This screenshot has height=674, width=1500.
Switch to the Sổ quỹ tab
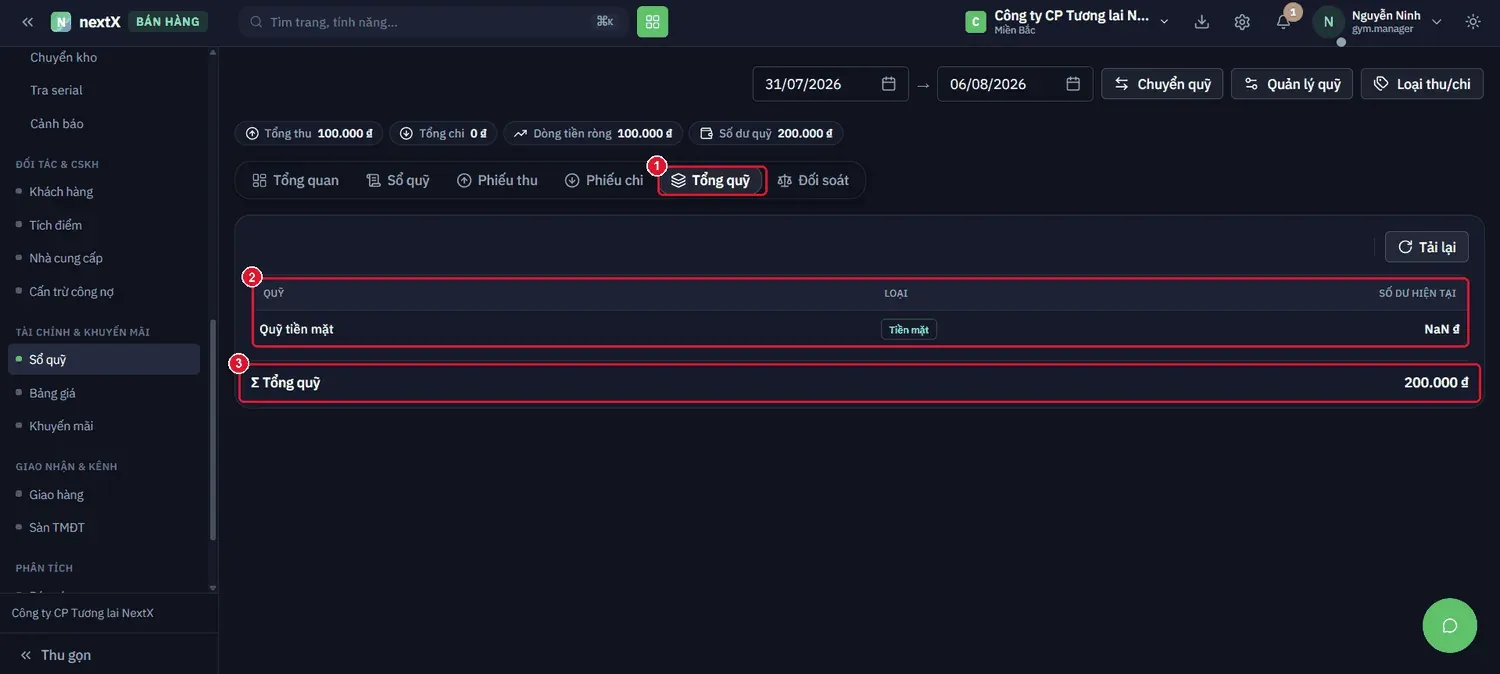point(398,180)
